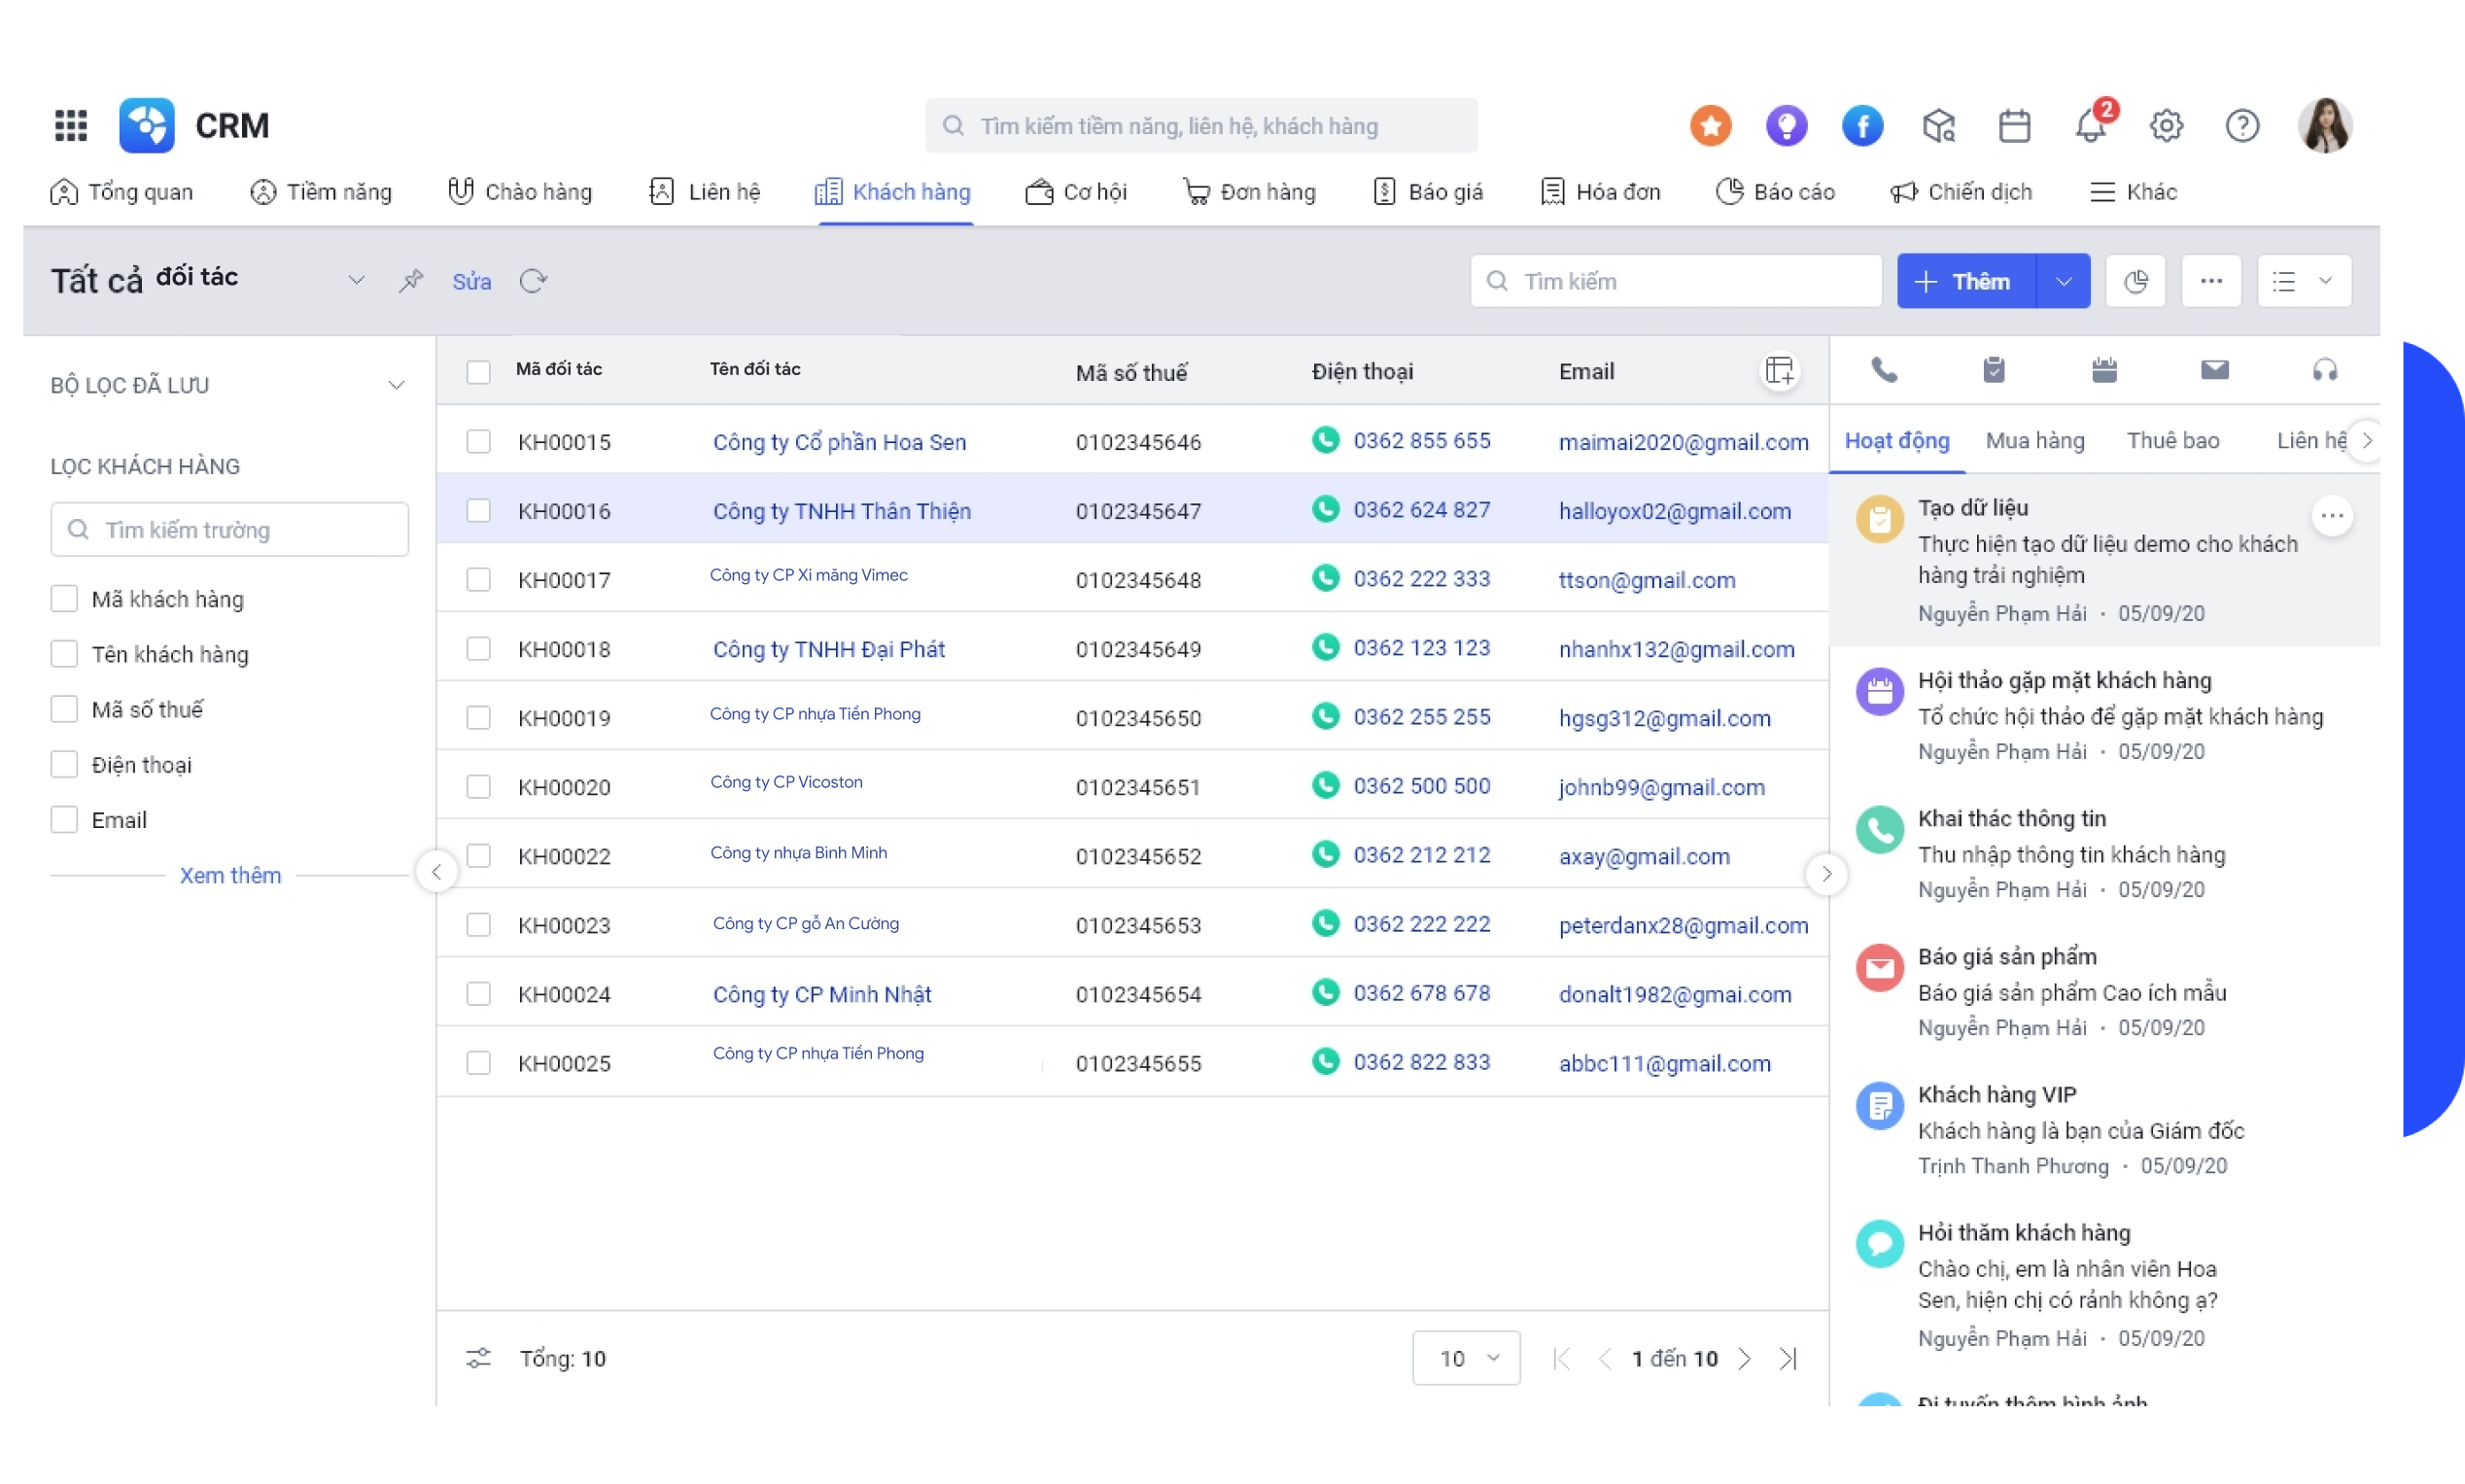Click the headset support icon

pyautogui.click(x=2325, y=371)
